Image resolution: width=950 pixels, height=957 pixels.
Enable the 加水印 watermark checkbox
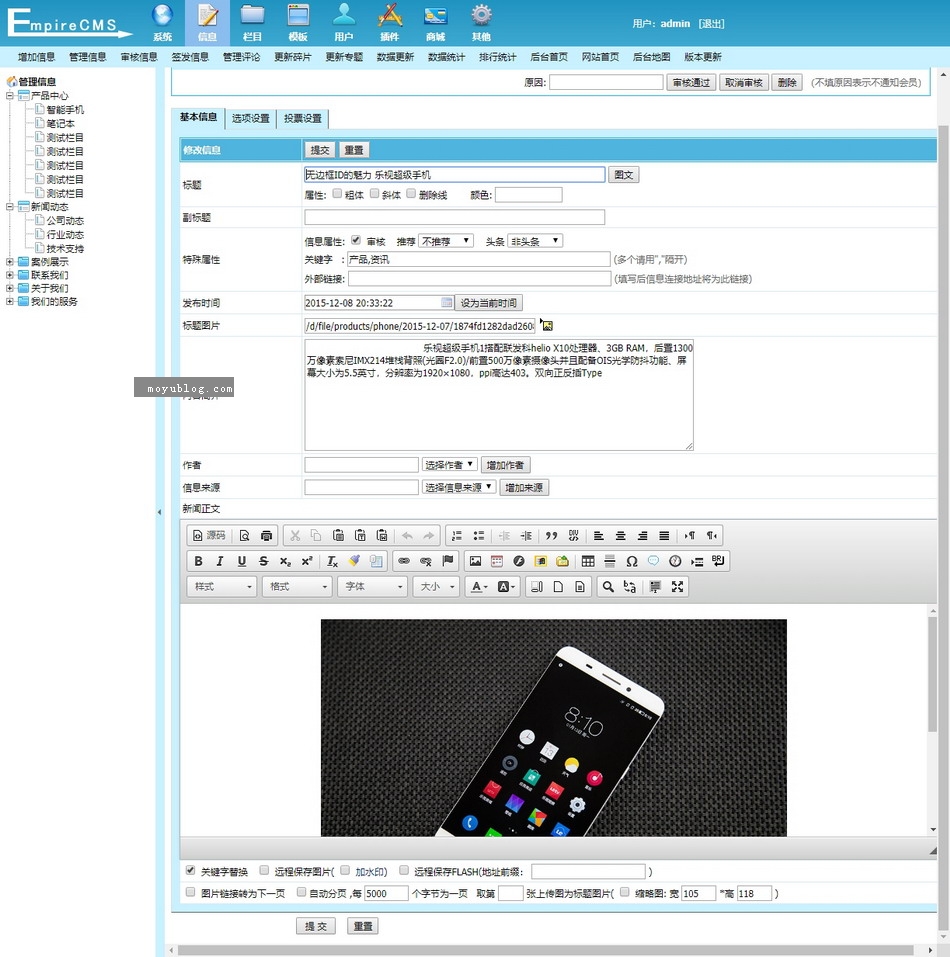(345, 870)
